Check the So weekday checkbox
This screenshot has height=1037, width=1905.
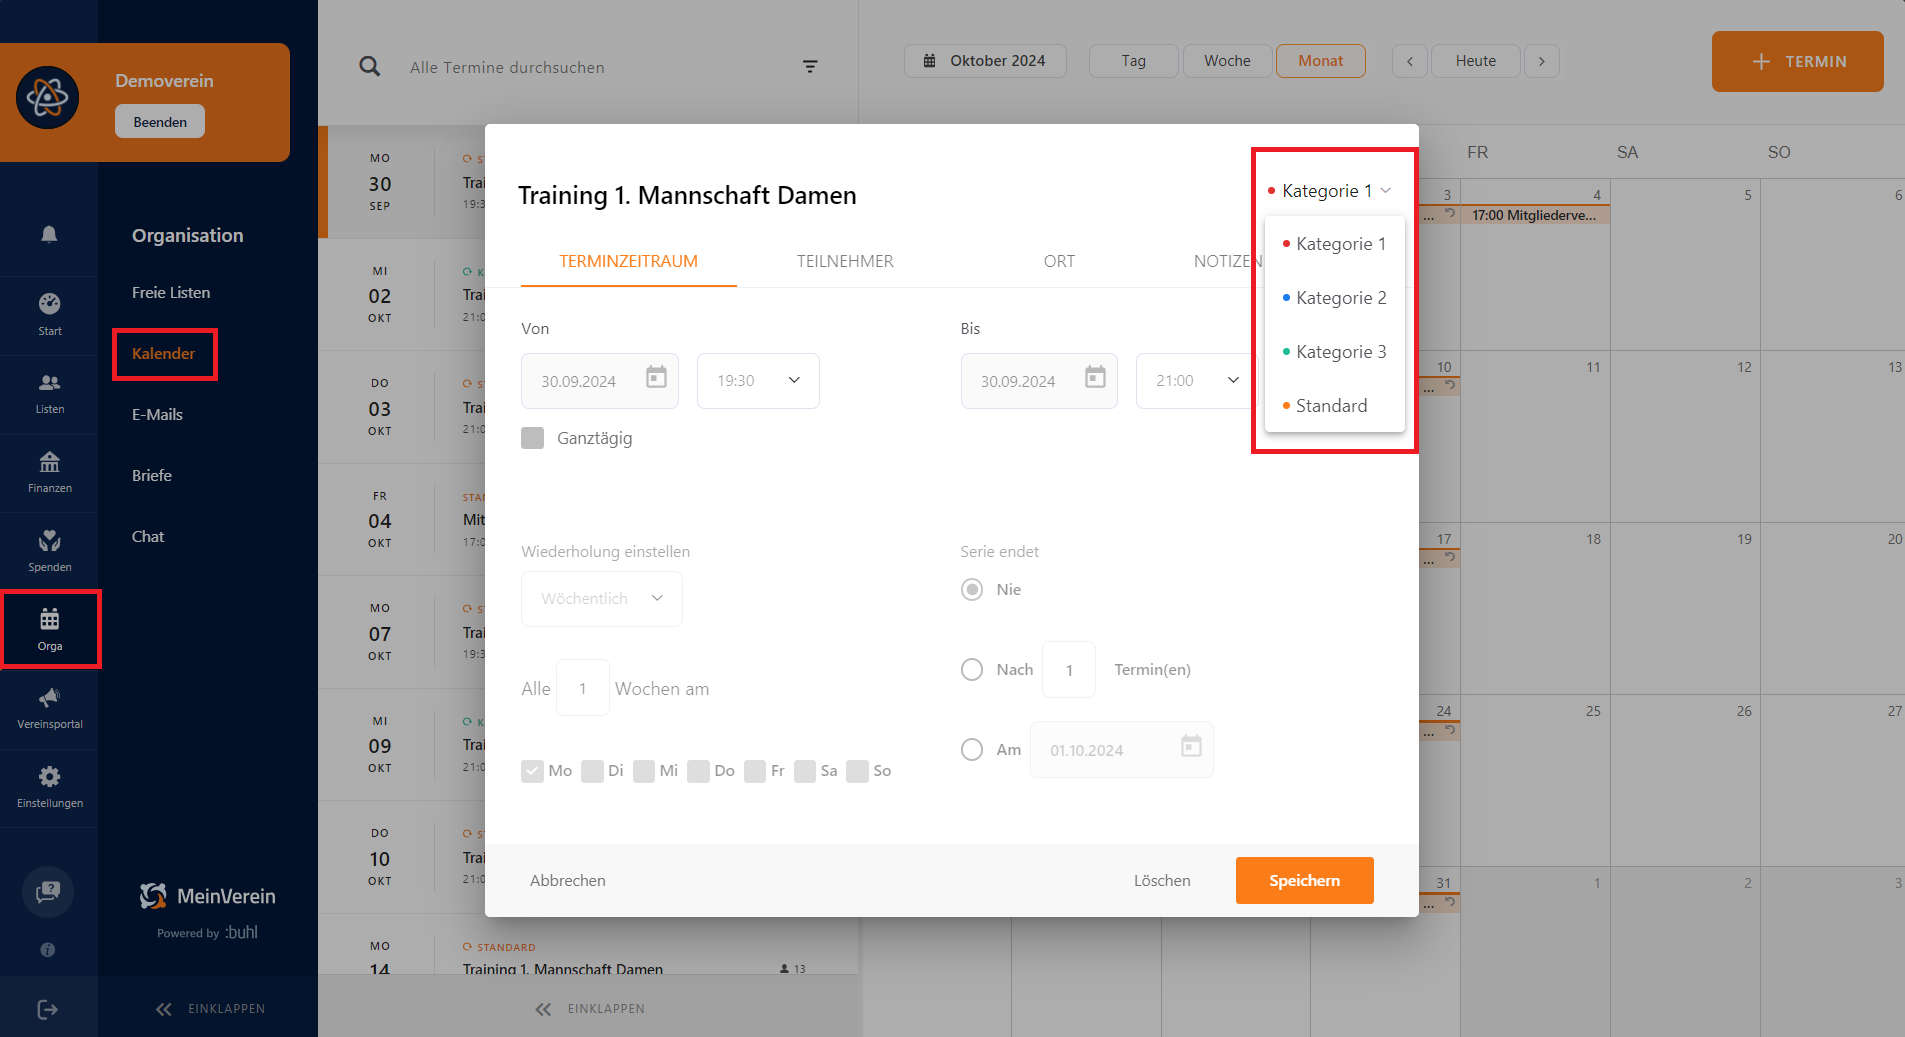coord(857,771)
